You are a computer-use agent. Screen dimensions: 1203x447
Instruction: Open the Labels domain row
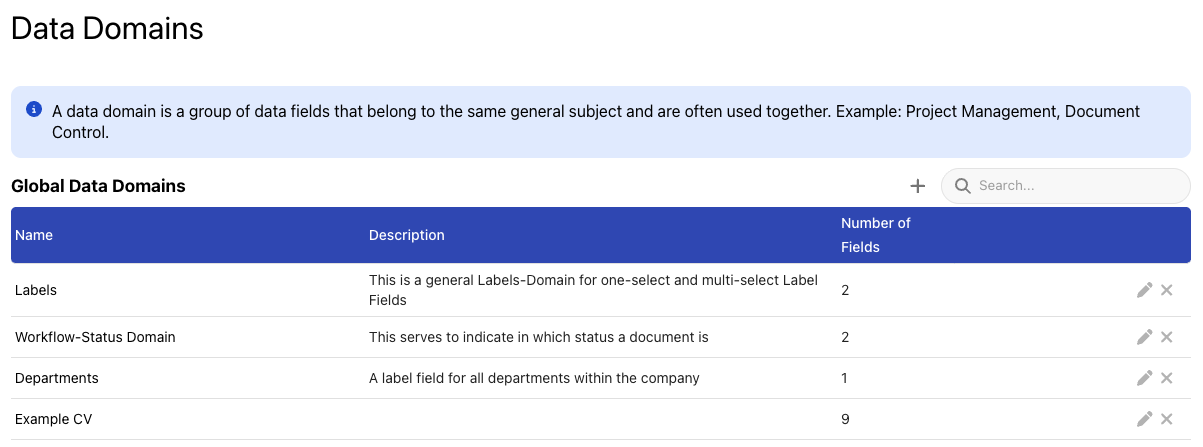coord(36,290)
